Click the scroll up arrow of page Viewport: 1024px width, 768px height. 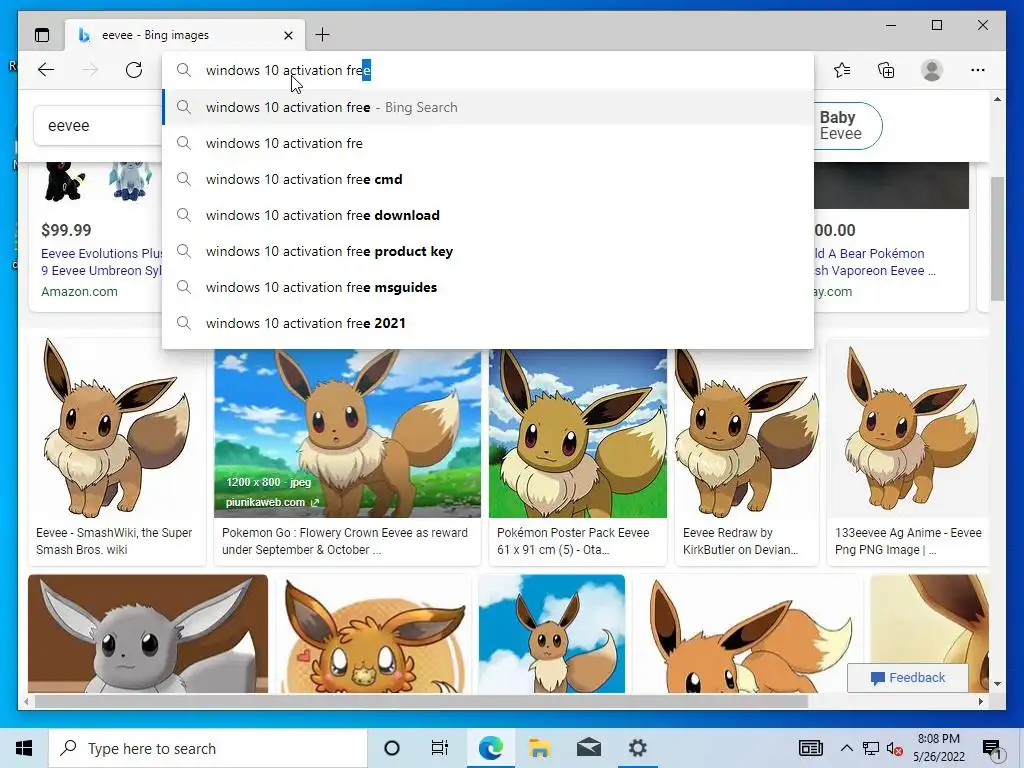tap(997, 99)
